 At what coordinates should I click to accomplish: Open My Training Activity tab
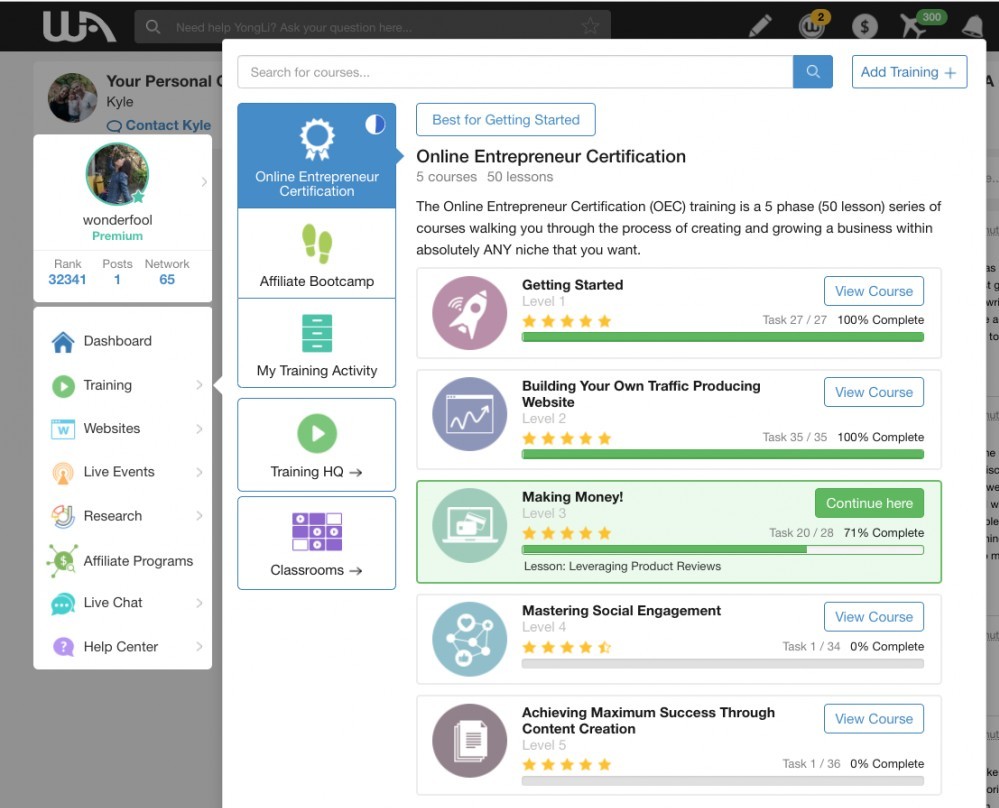[317, 343]
